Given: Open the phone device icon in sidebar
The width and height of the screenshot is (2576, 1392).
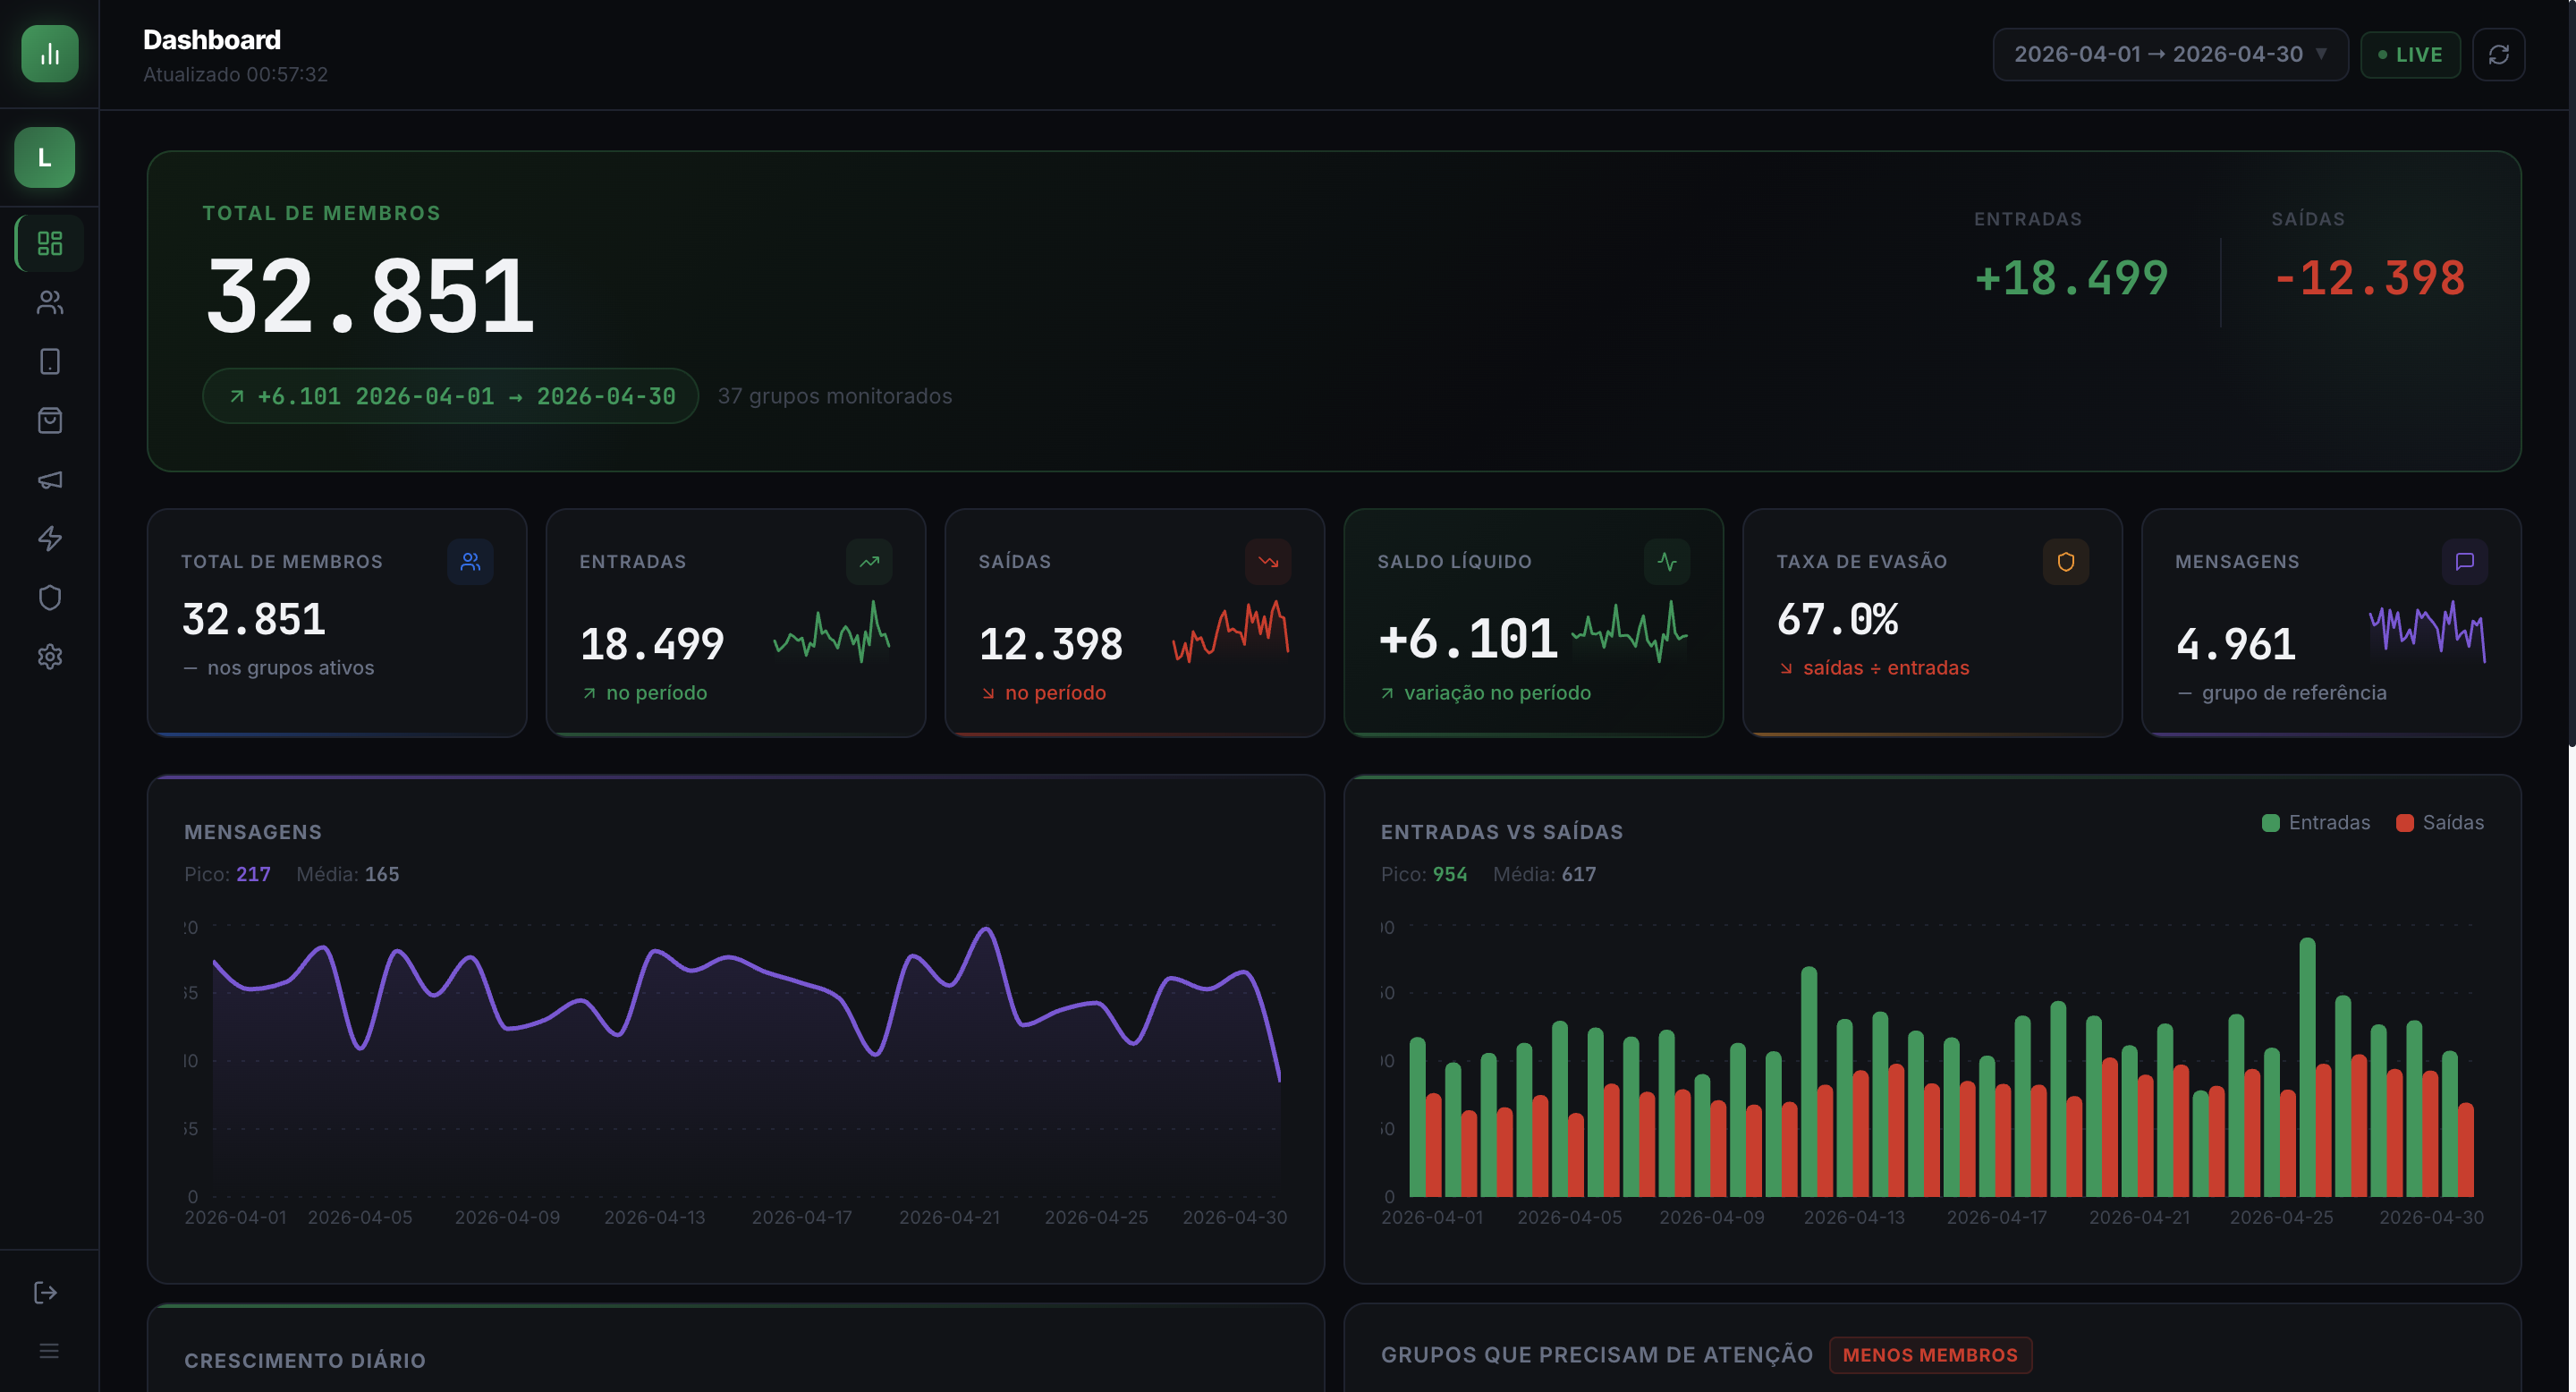Looking at the screenshot, I should coord(49,361).
